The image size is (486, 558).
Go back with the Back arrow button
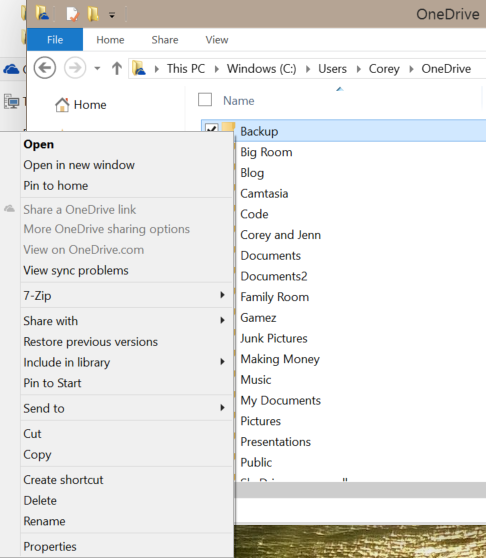[x=45, y=68]
